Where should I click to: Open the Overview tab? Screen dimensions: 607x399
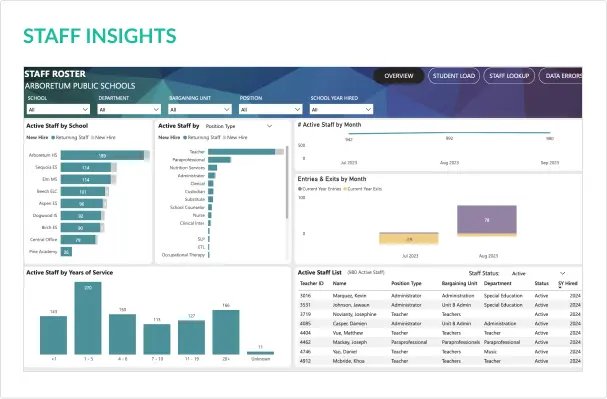tap(399, 76)
